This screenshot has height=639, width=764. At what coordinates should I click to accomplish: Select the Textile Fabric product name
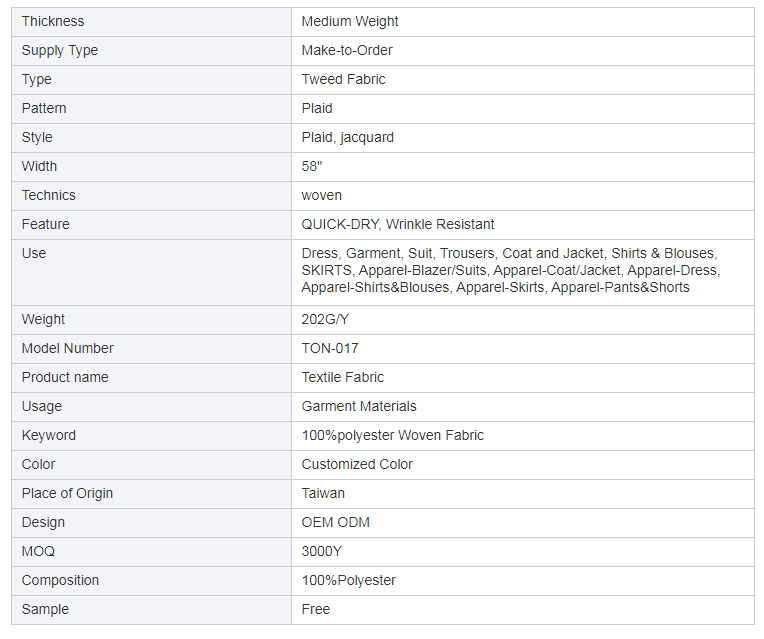click(343, 377)
